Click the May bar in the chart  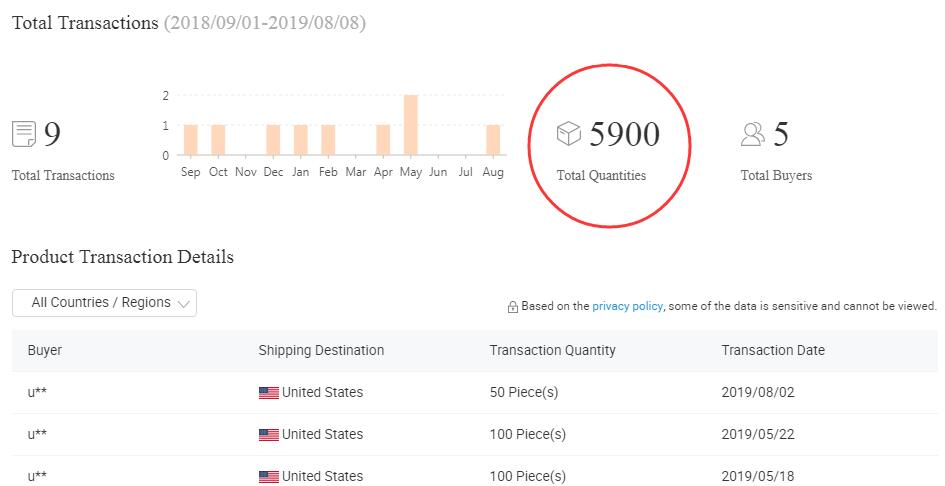(x=410, y=125)
